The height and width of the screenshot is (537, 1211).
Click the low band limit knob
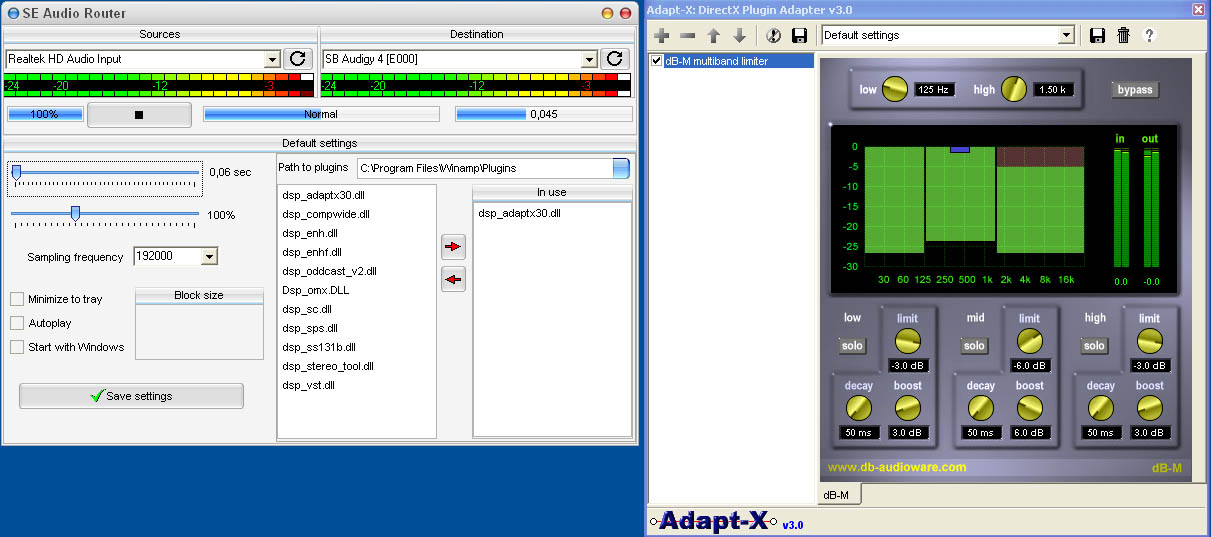point(907,341)
